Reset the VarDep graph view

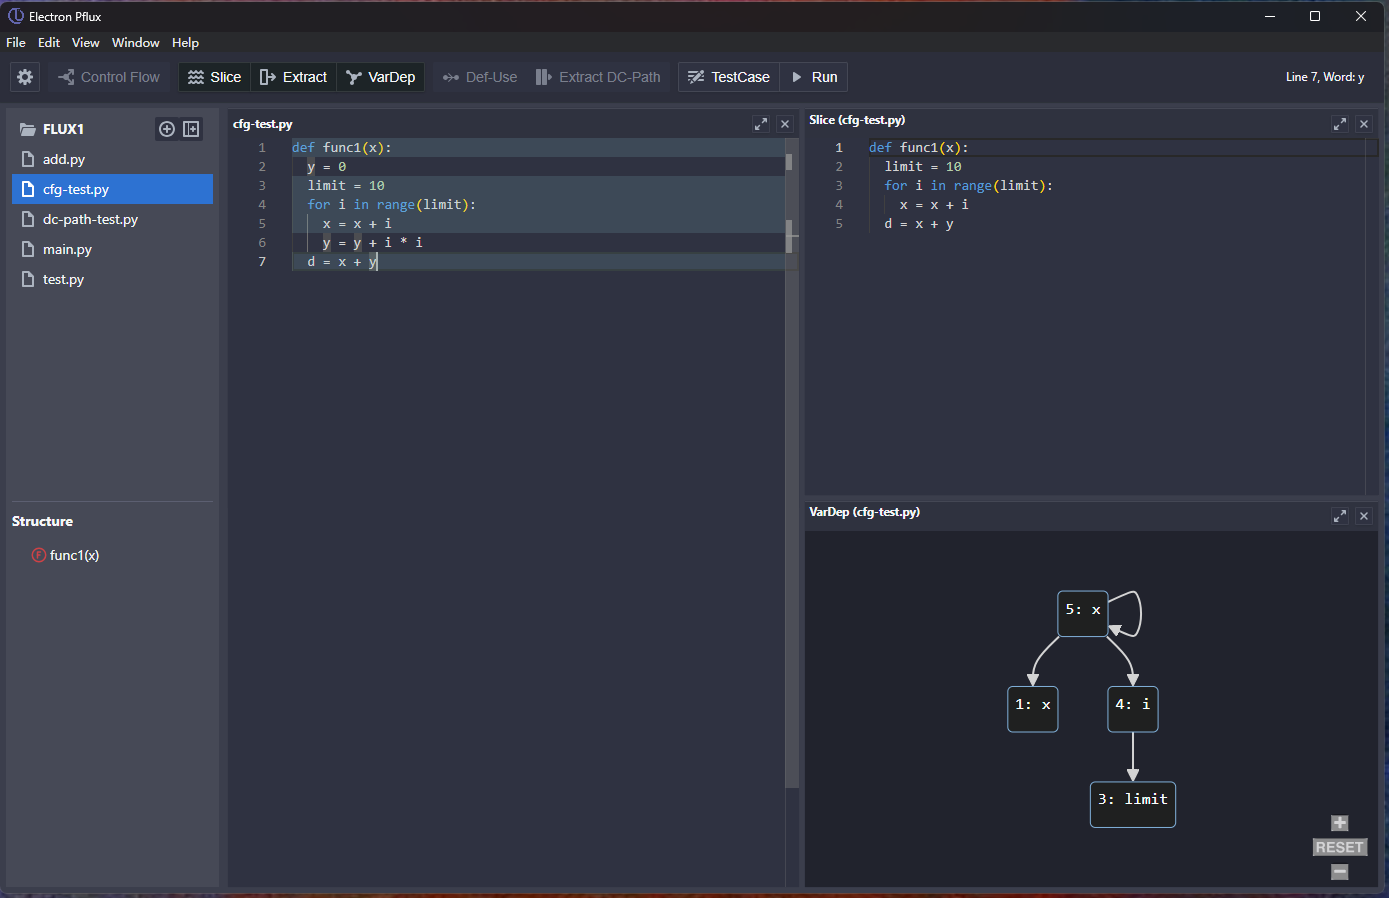[x=1340, y=847]
